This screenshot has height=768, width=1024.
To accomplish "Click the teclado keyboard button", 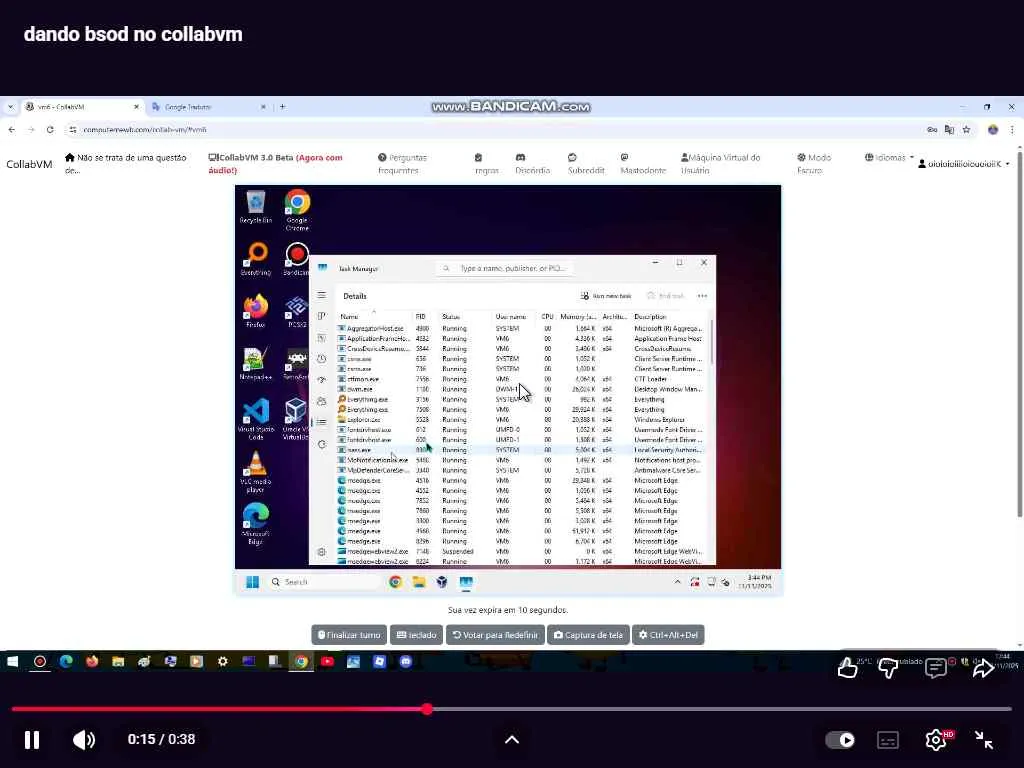I will [x=417, y=635].
